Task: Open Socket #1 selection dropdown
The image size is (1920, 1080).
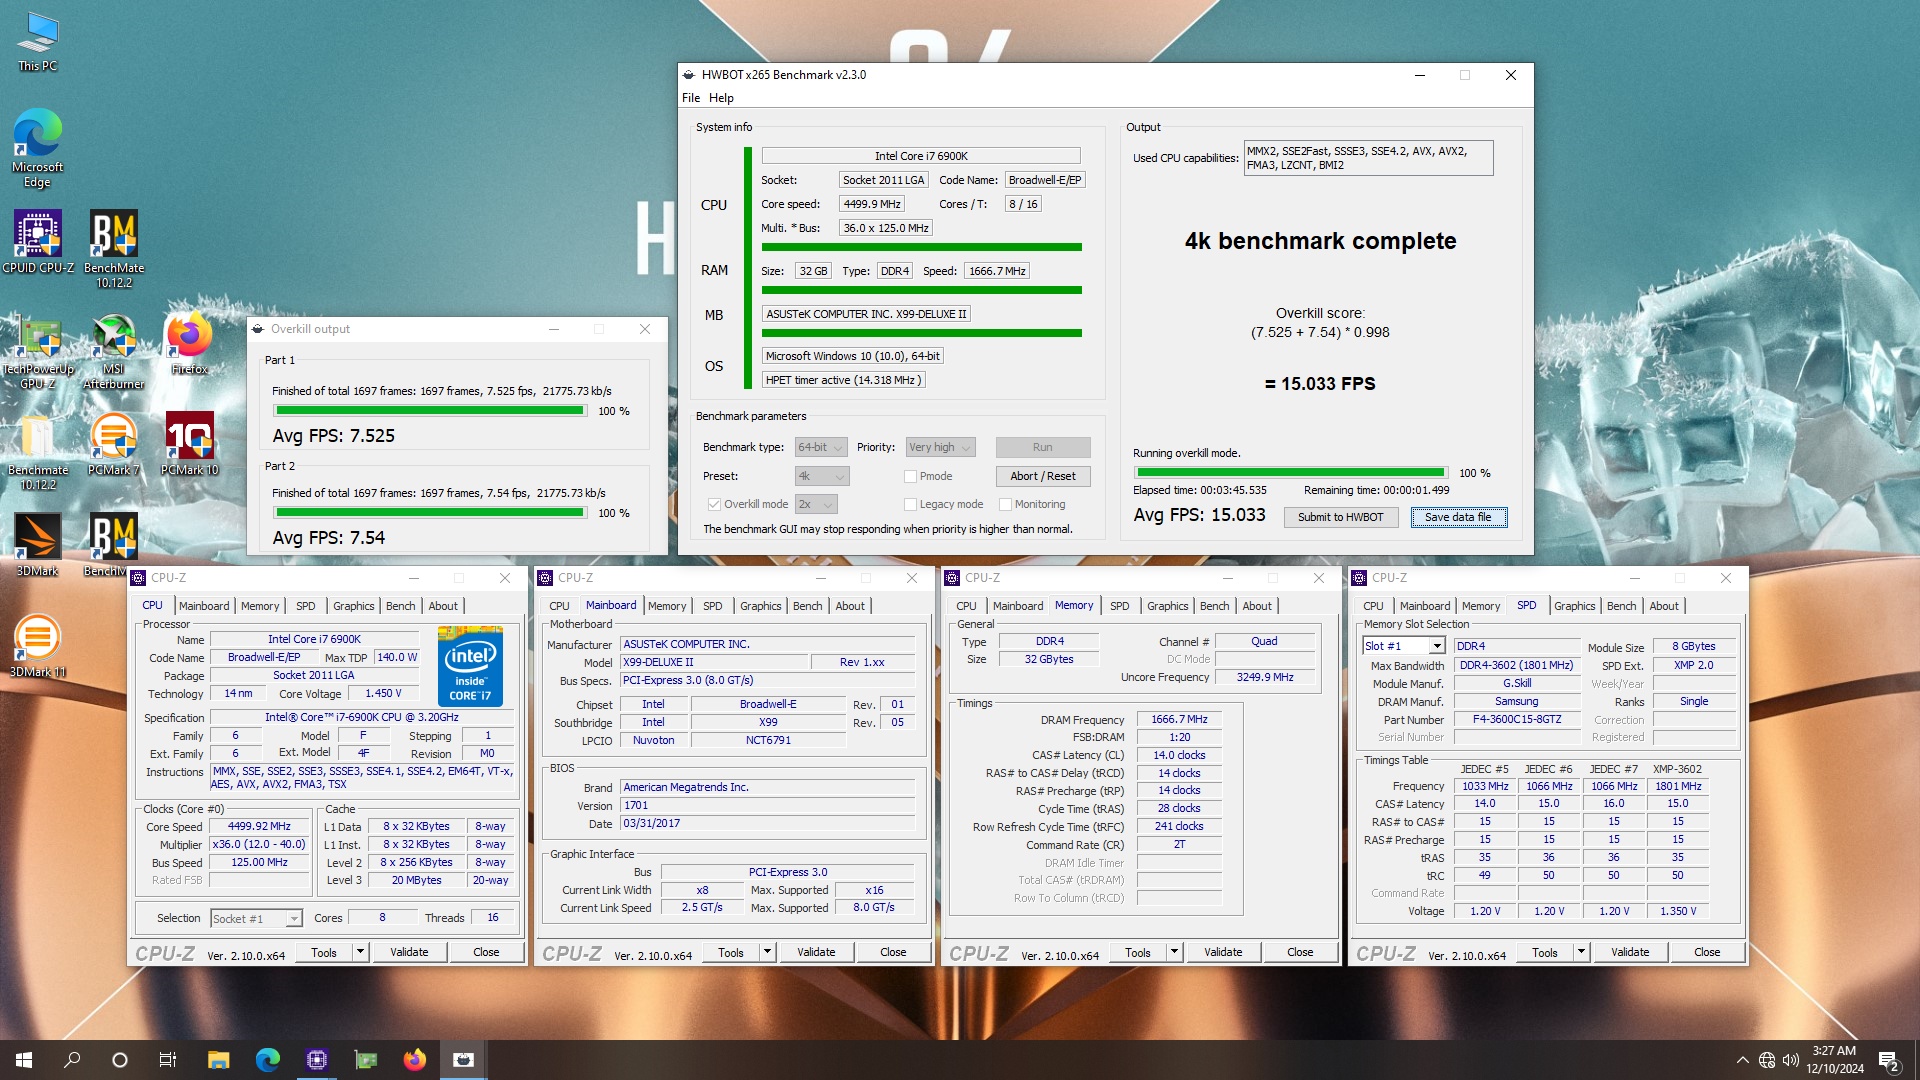Action: point(256,918)
